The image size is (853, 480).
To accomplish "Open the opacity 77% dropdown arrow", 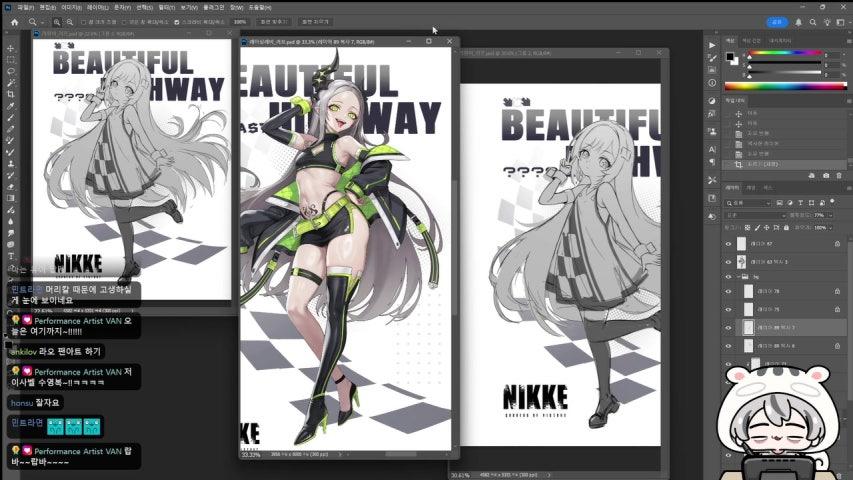I will (x=830, y=216).
